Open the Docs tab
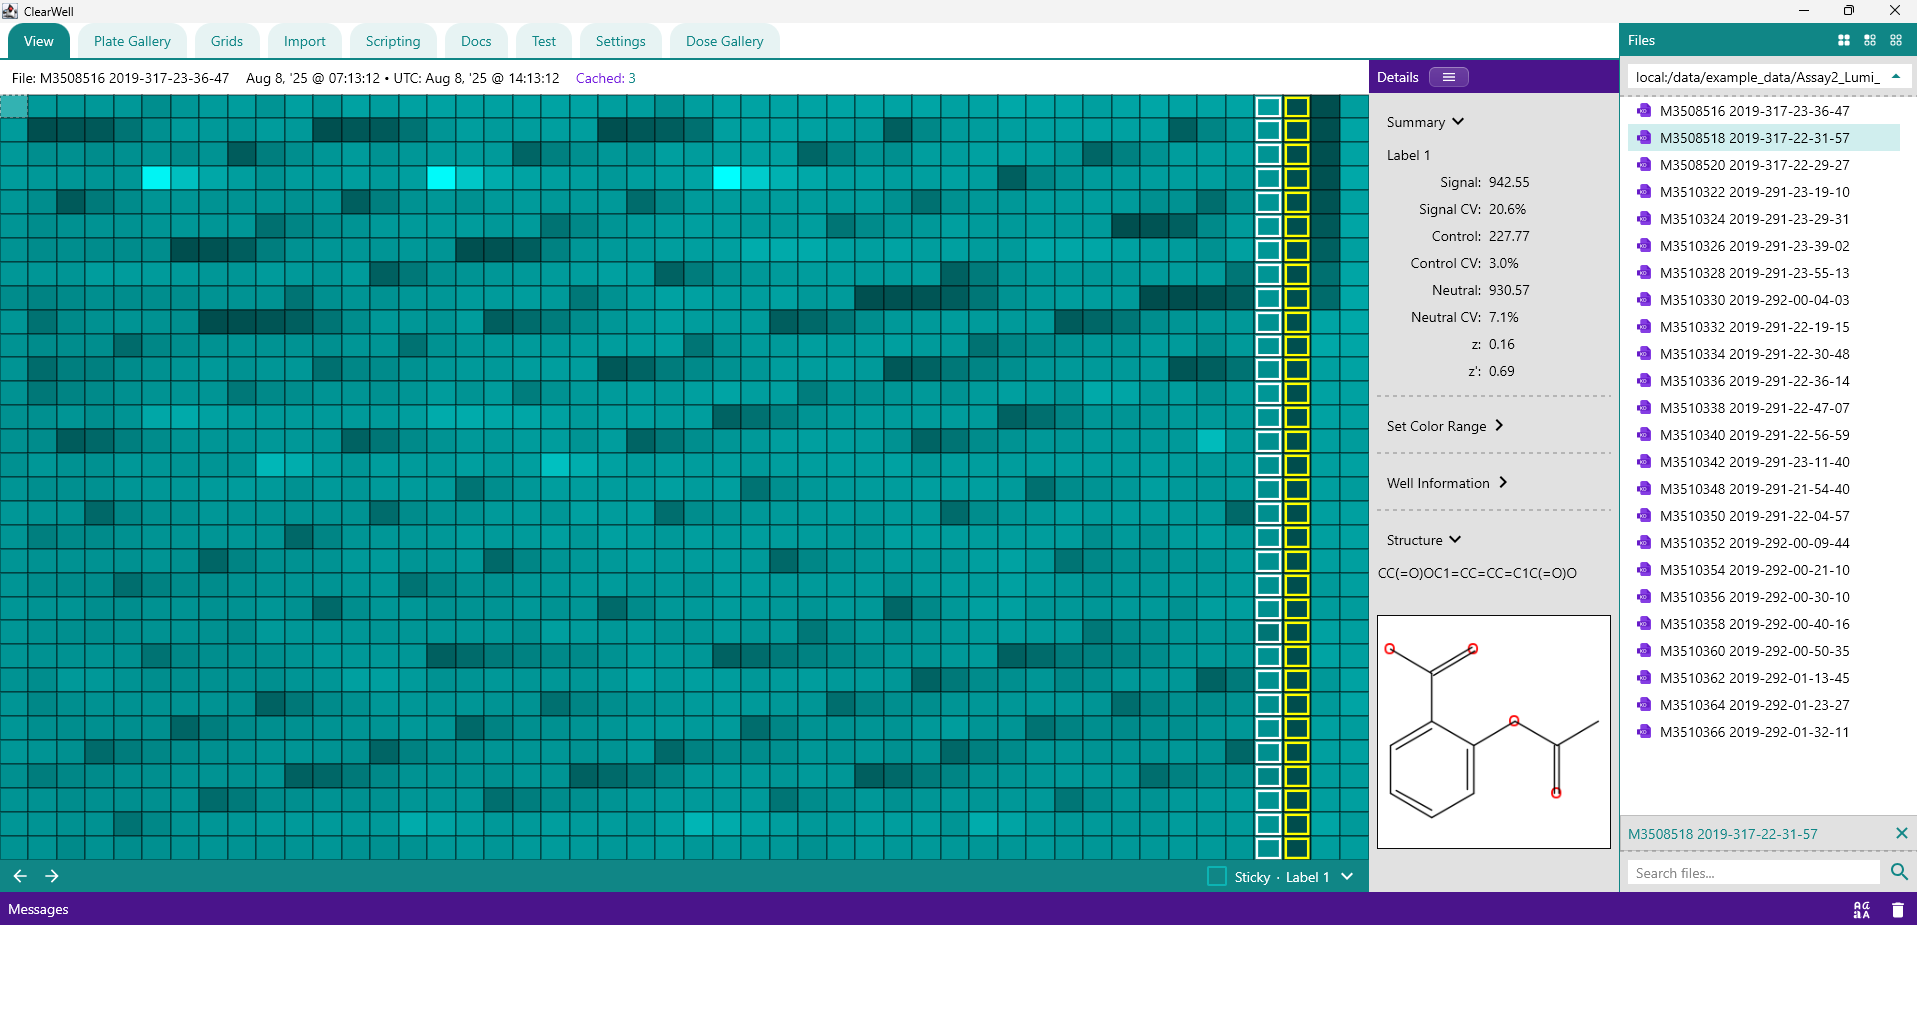Screen dimensions: 1917x1032 [x=476, y=41]
